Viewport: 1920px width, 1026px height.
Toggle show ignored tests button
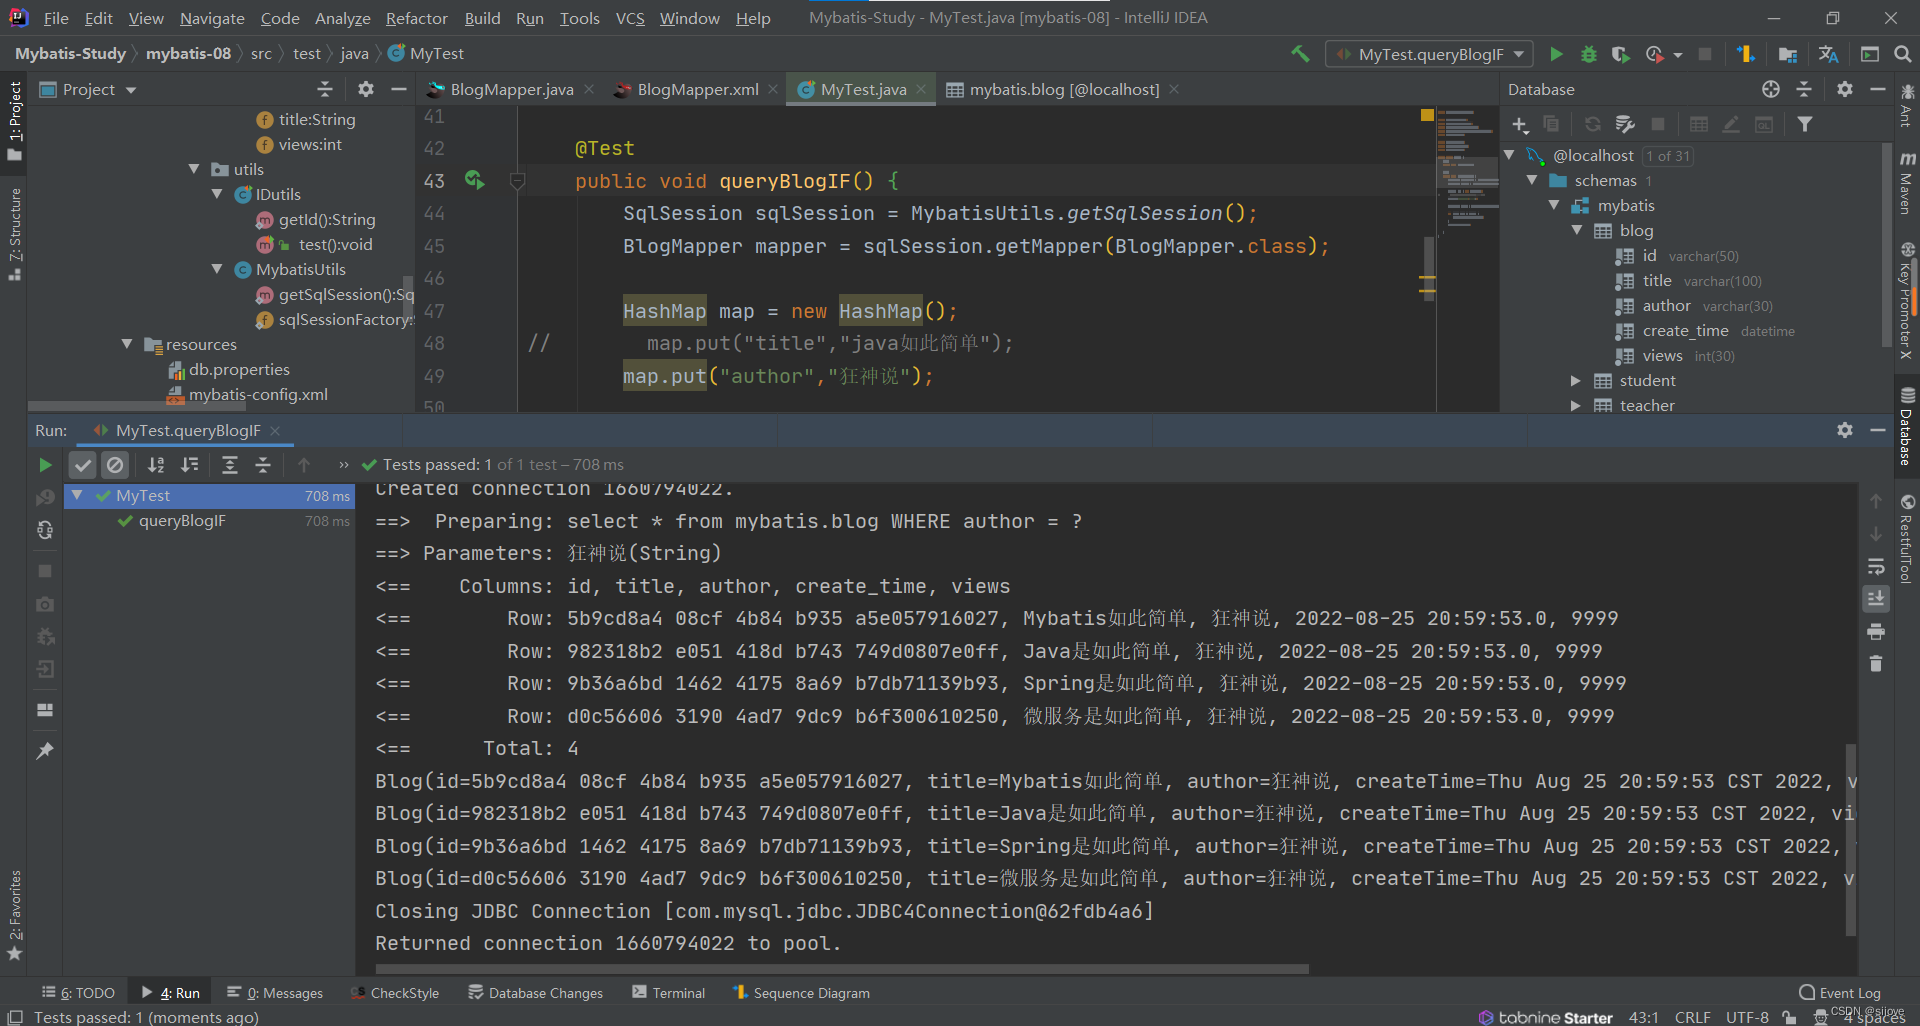(116, 465)
